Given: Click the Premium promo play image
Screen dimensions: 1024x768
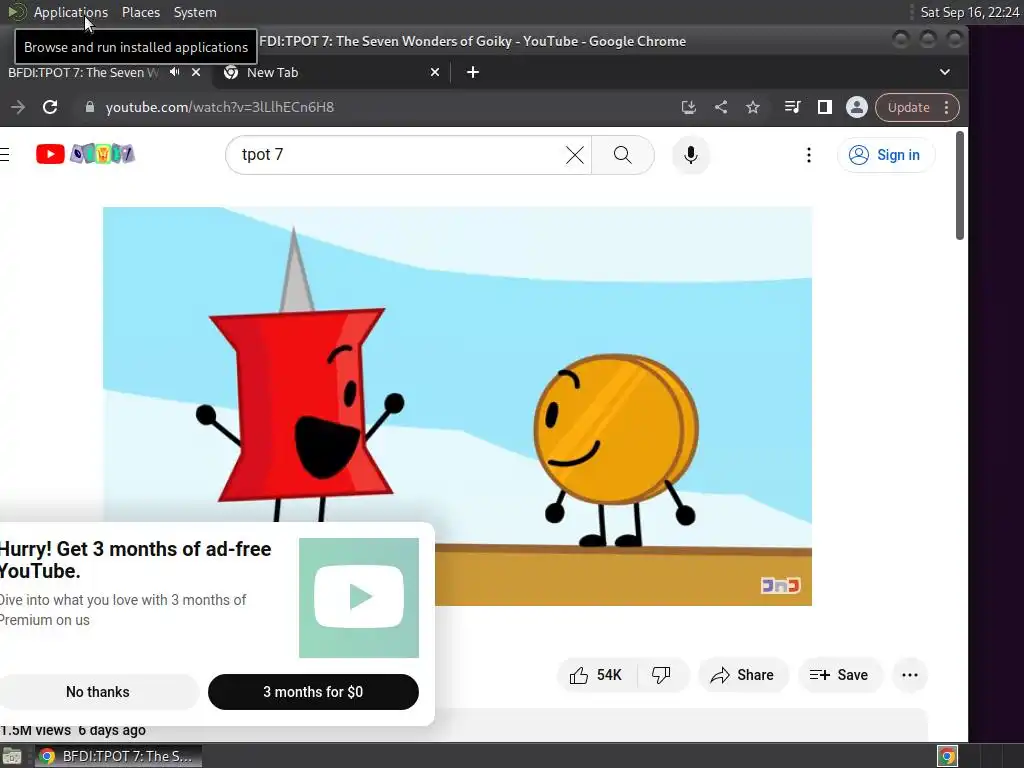Looking at the screenshot, I should [359, 598].
